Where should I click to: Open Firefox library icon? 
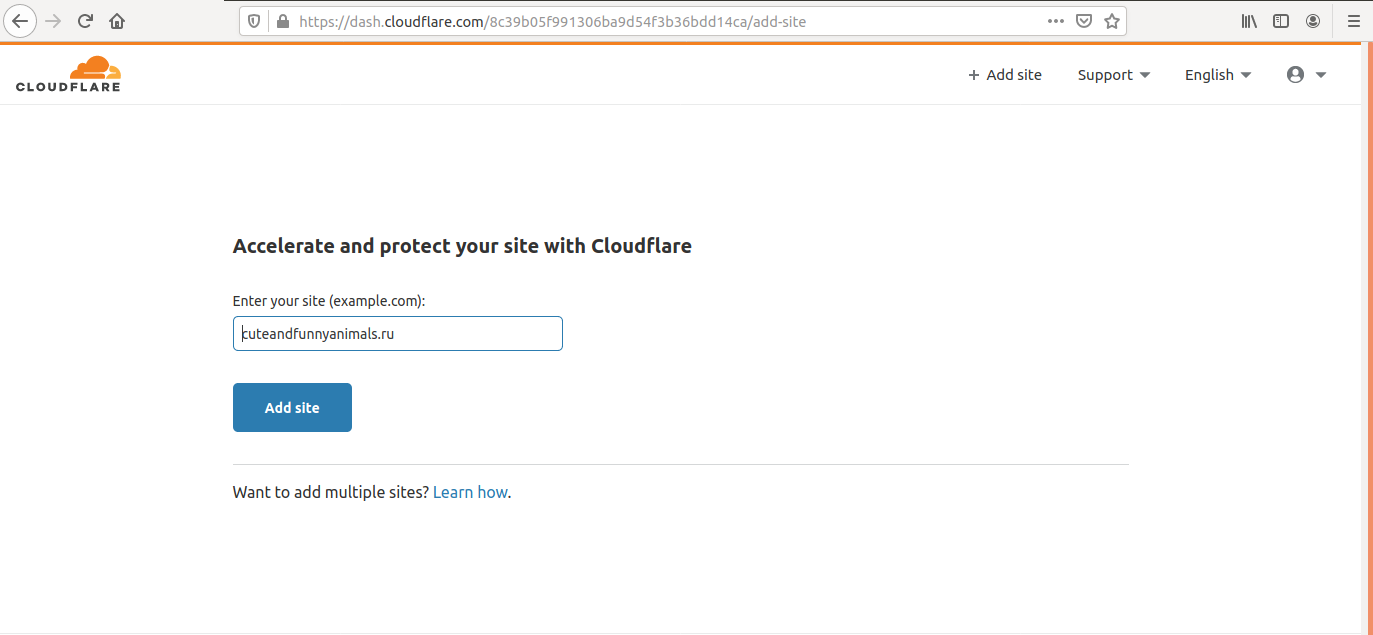tap(1249, 21)
